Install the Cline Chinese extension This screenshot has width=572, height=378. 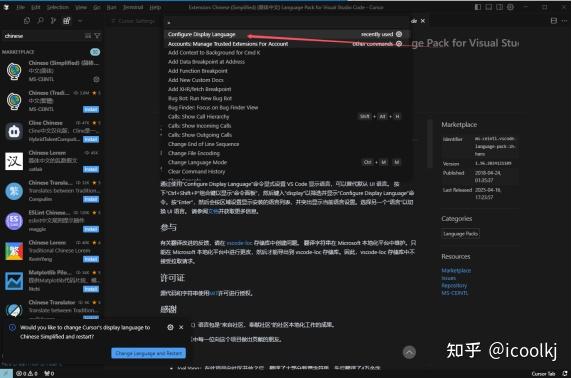(x=91, y=139)
